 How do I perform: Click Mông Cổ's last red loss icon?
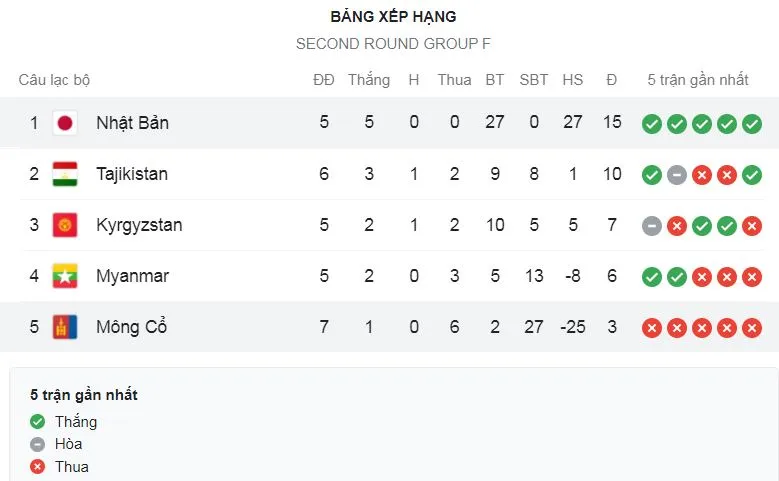coord(753,328)
